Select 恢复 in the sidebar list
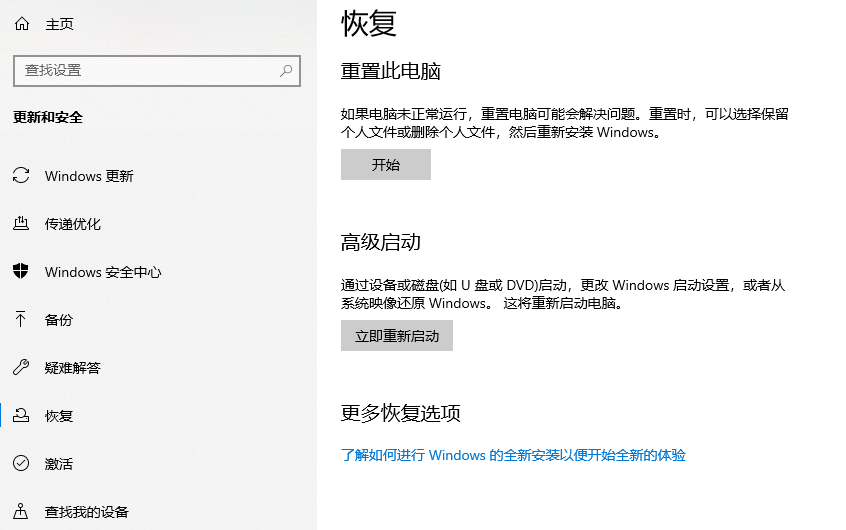Viewport: 846px width, 530px height. coord(59,416)
